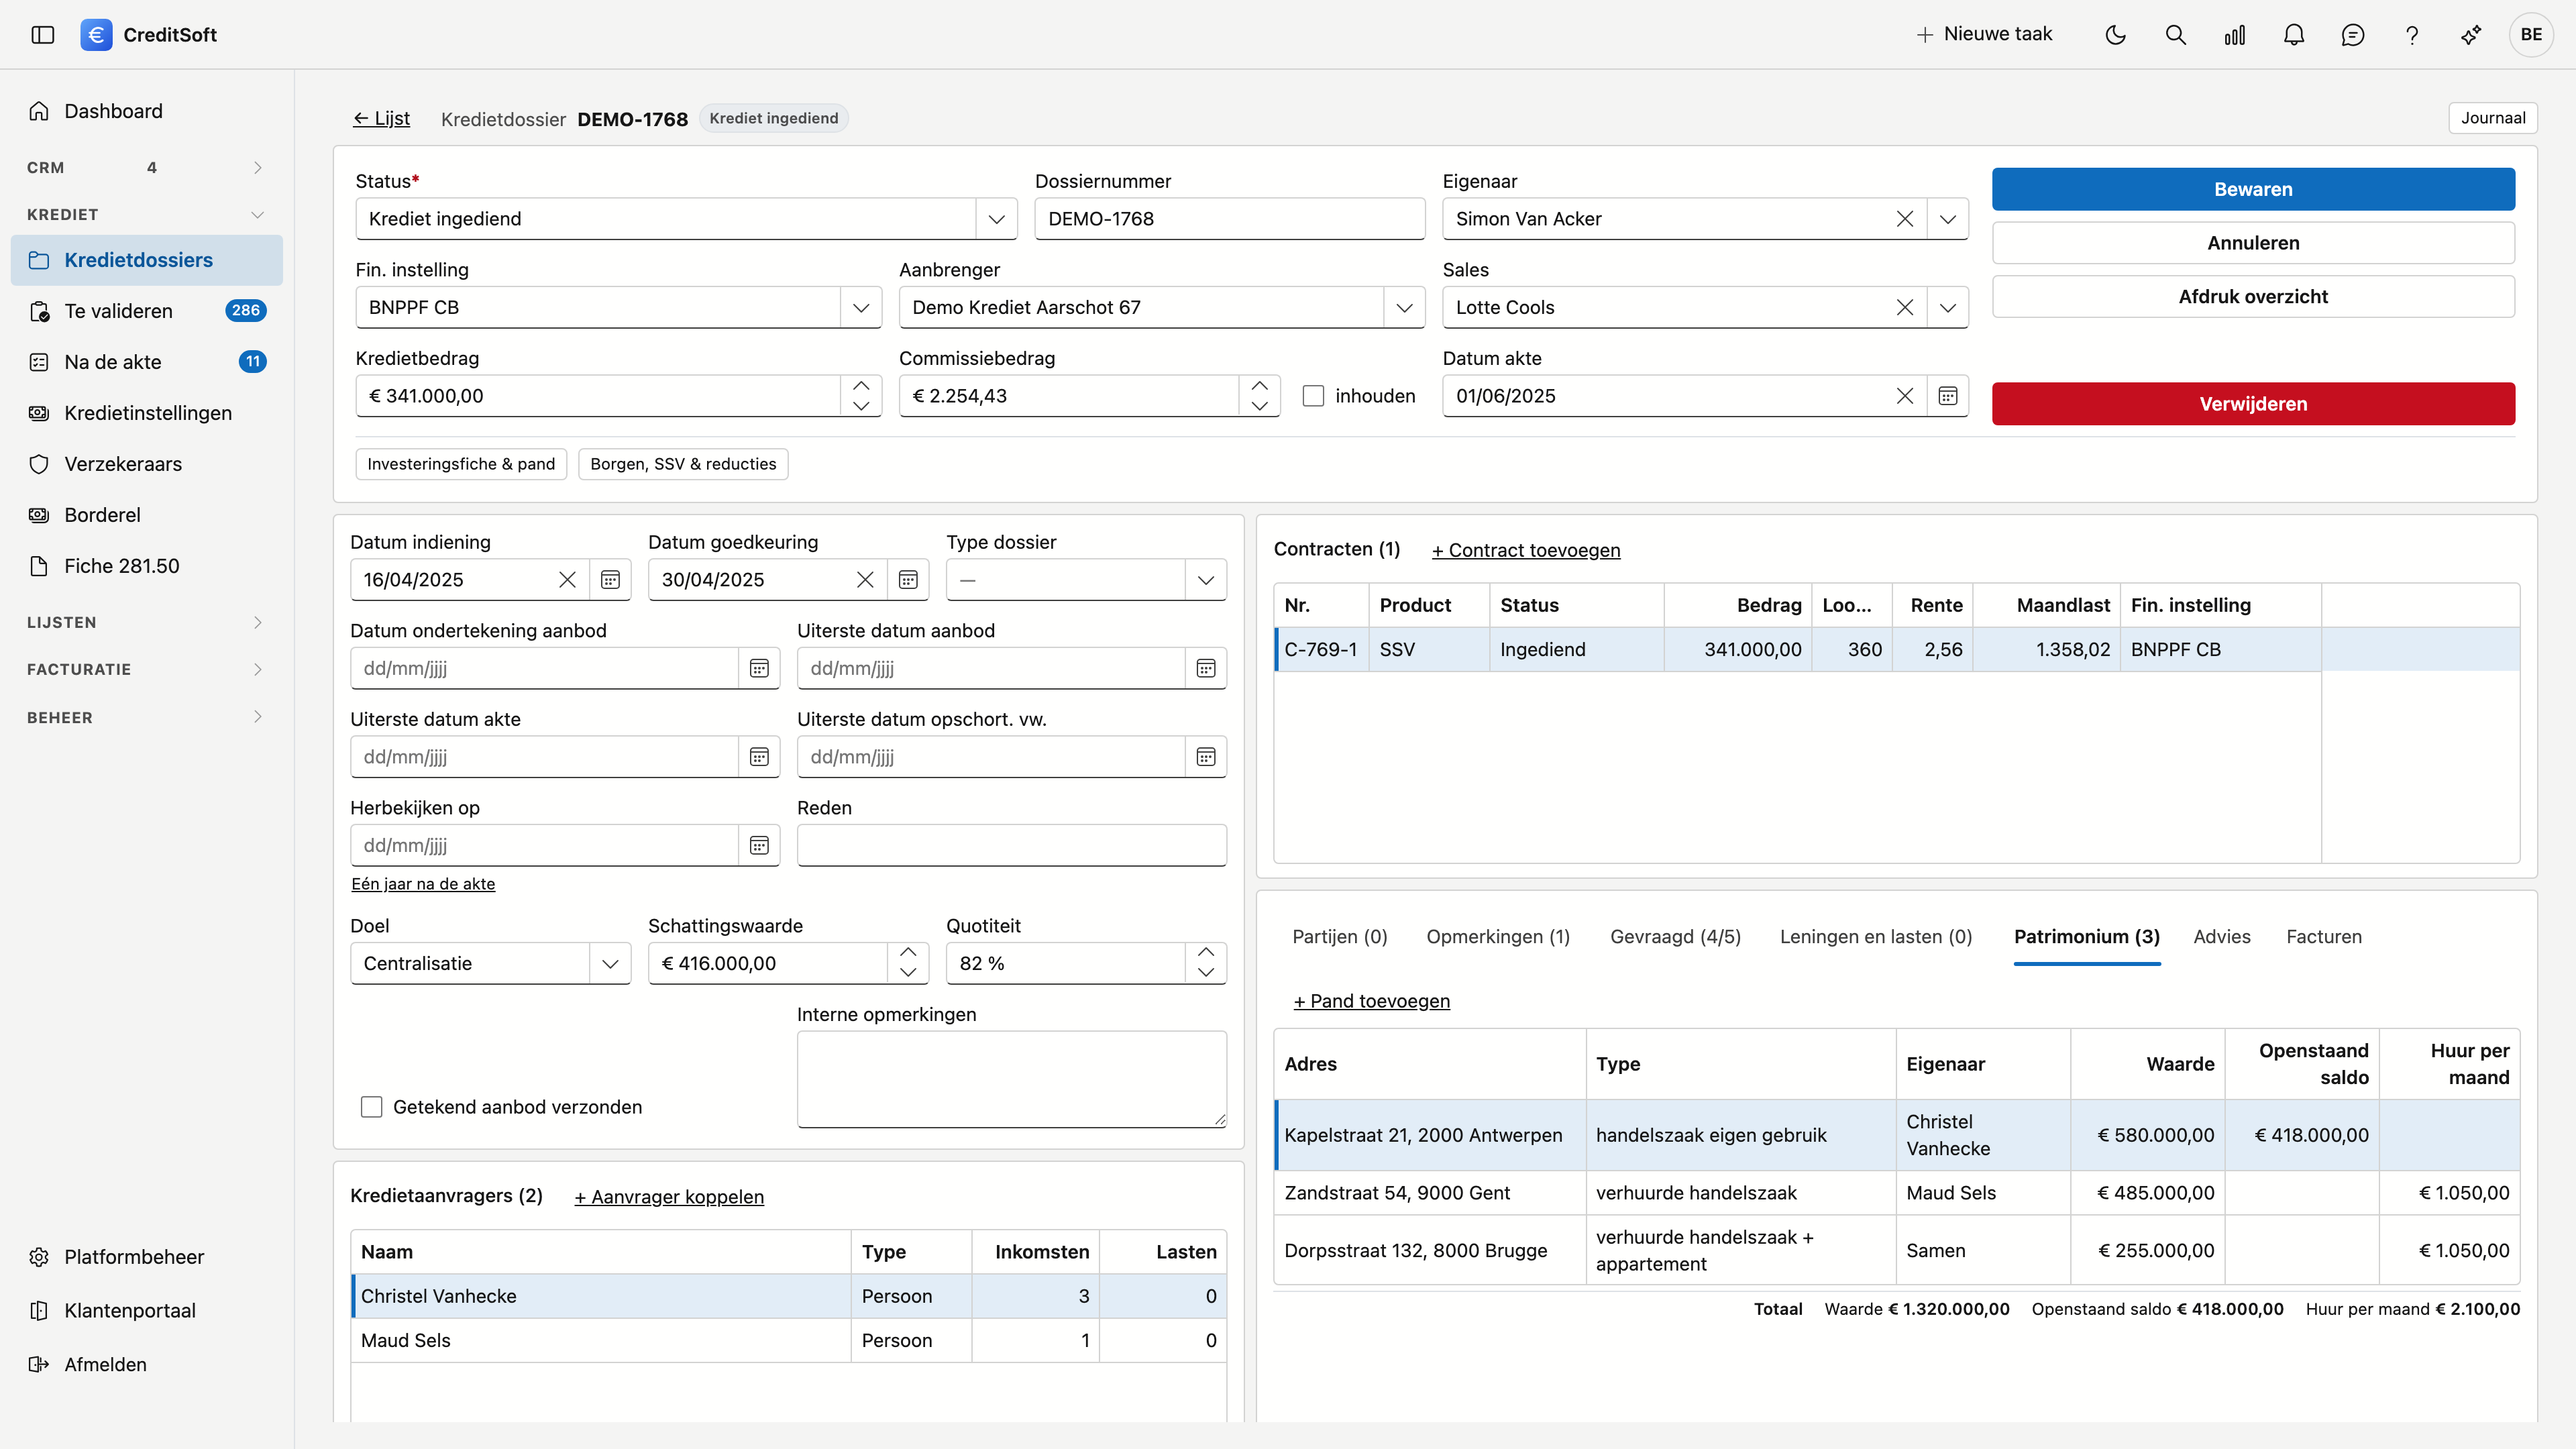Open the chat messages icon
Viewport: 2576px width, 1449px height.
pos(2352,35)
